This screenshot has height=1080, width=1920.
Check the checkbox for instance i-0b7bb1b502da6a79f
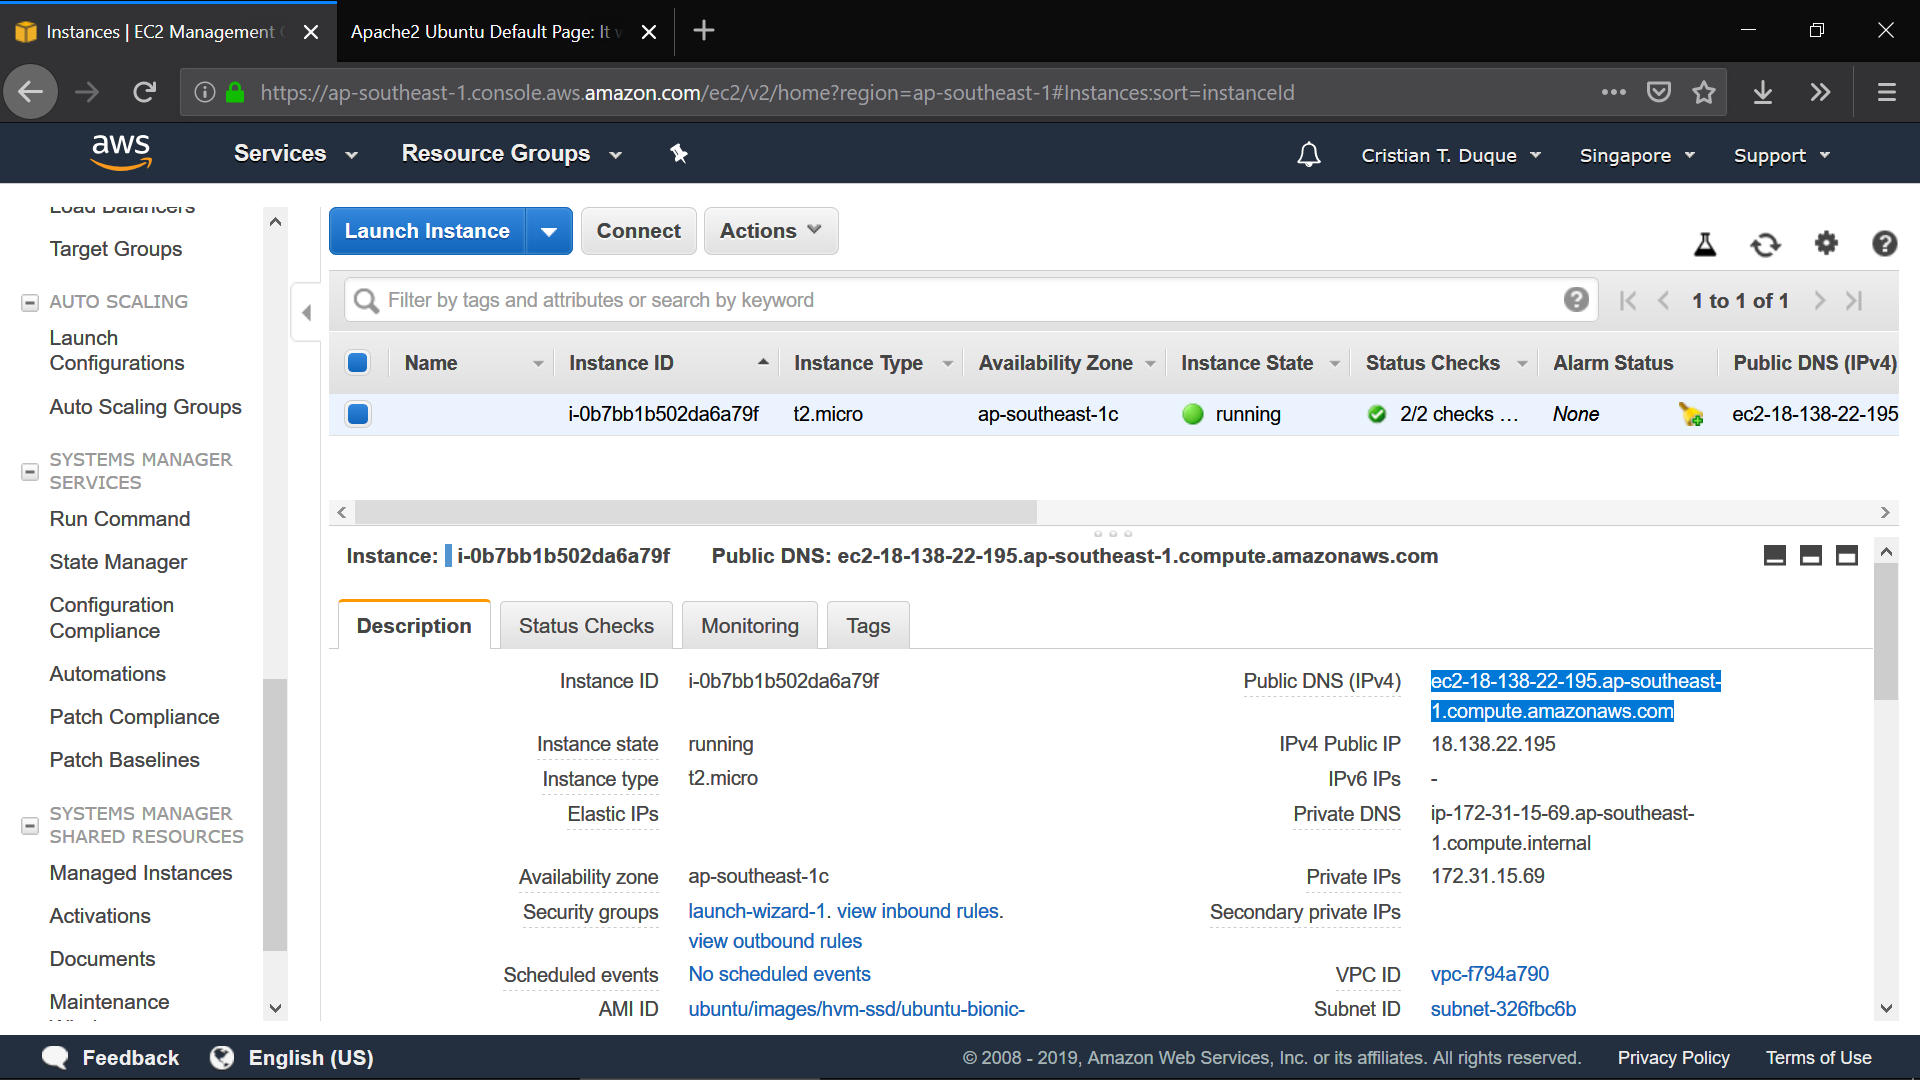point(357,413)
